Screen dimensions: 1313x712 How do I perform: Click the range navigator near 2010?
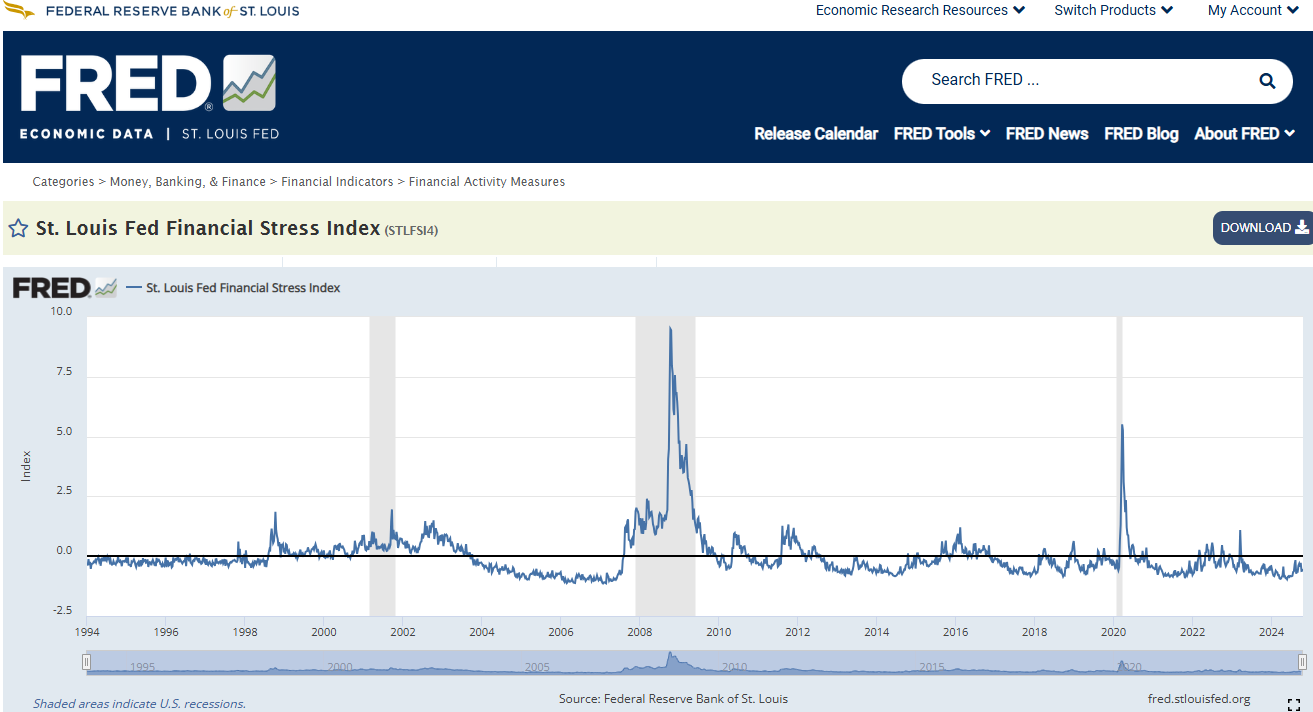pos(734,667)
